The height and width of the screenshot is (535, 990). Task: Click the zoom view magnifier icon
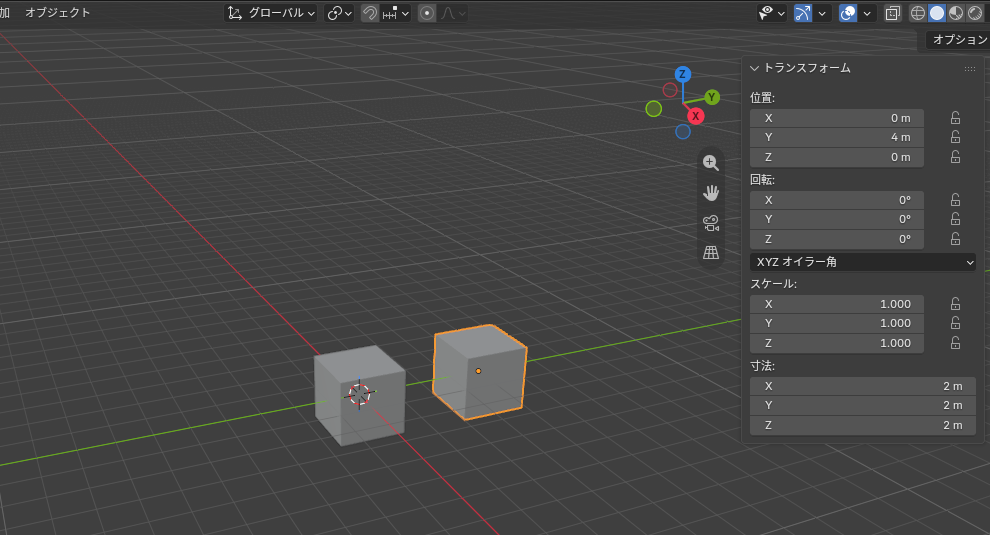711,163
